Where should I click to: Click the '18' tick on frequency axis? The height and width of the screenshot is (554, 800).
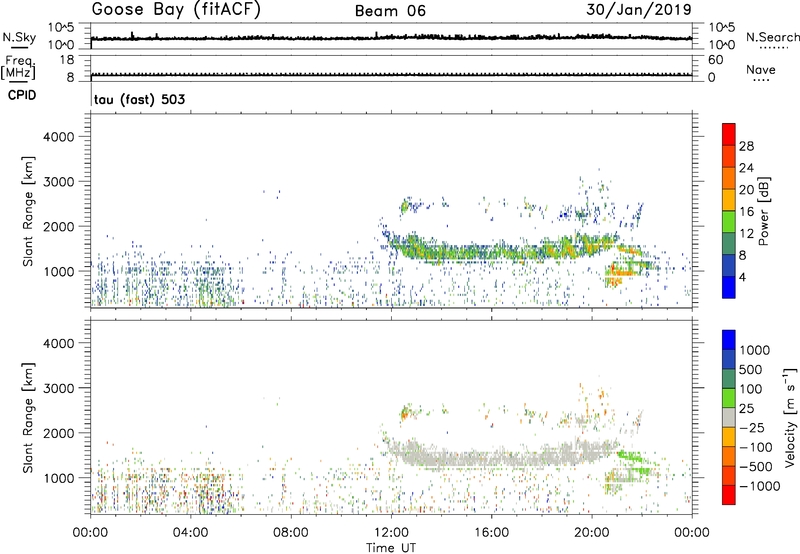(66, 60)
